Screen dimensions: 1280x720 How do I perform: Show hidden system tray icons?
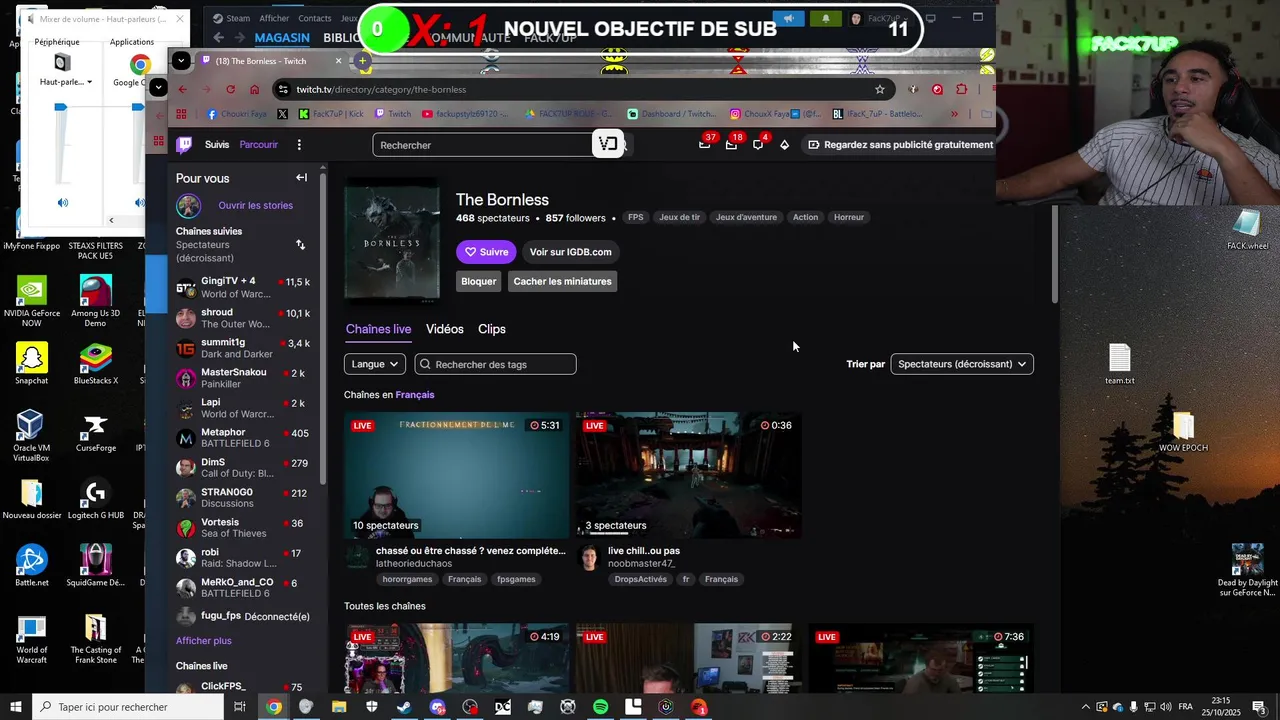pyautogui.click(x=1086, y=707)
